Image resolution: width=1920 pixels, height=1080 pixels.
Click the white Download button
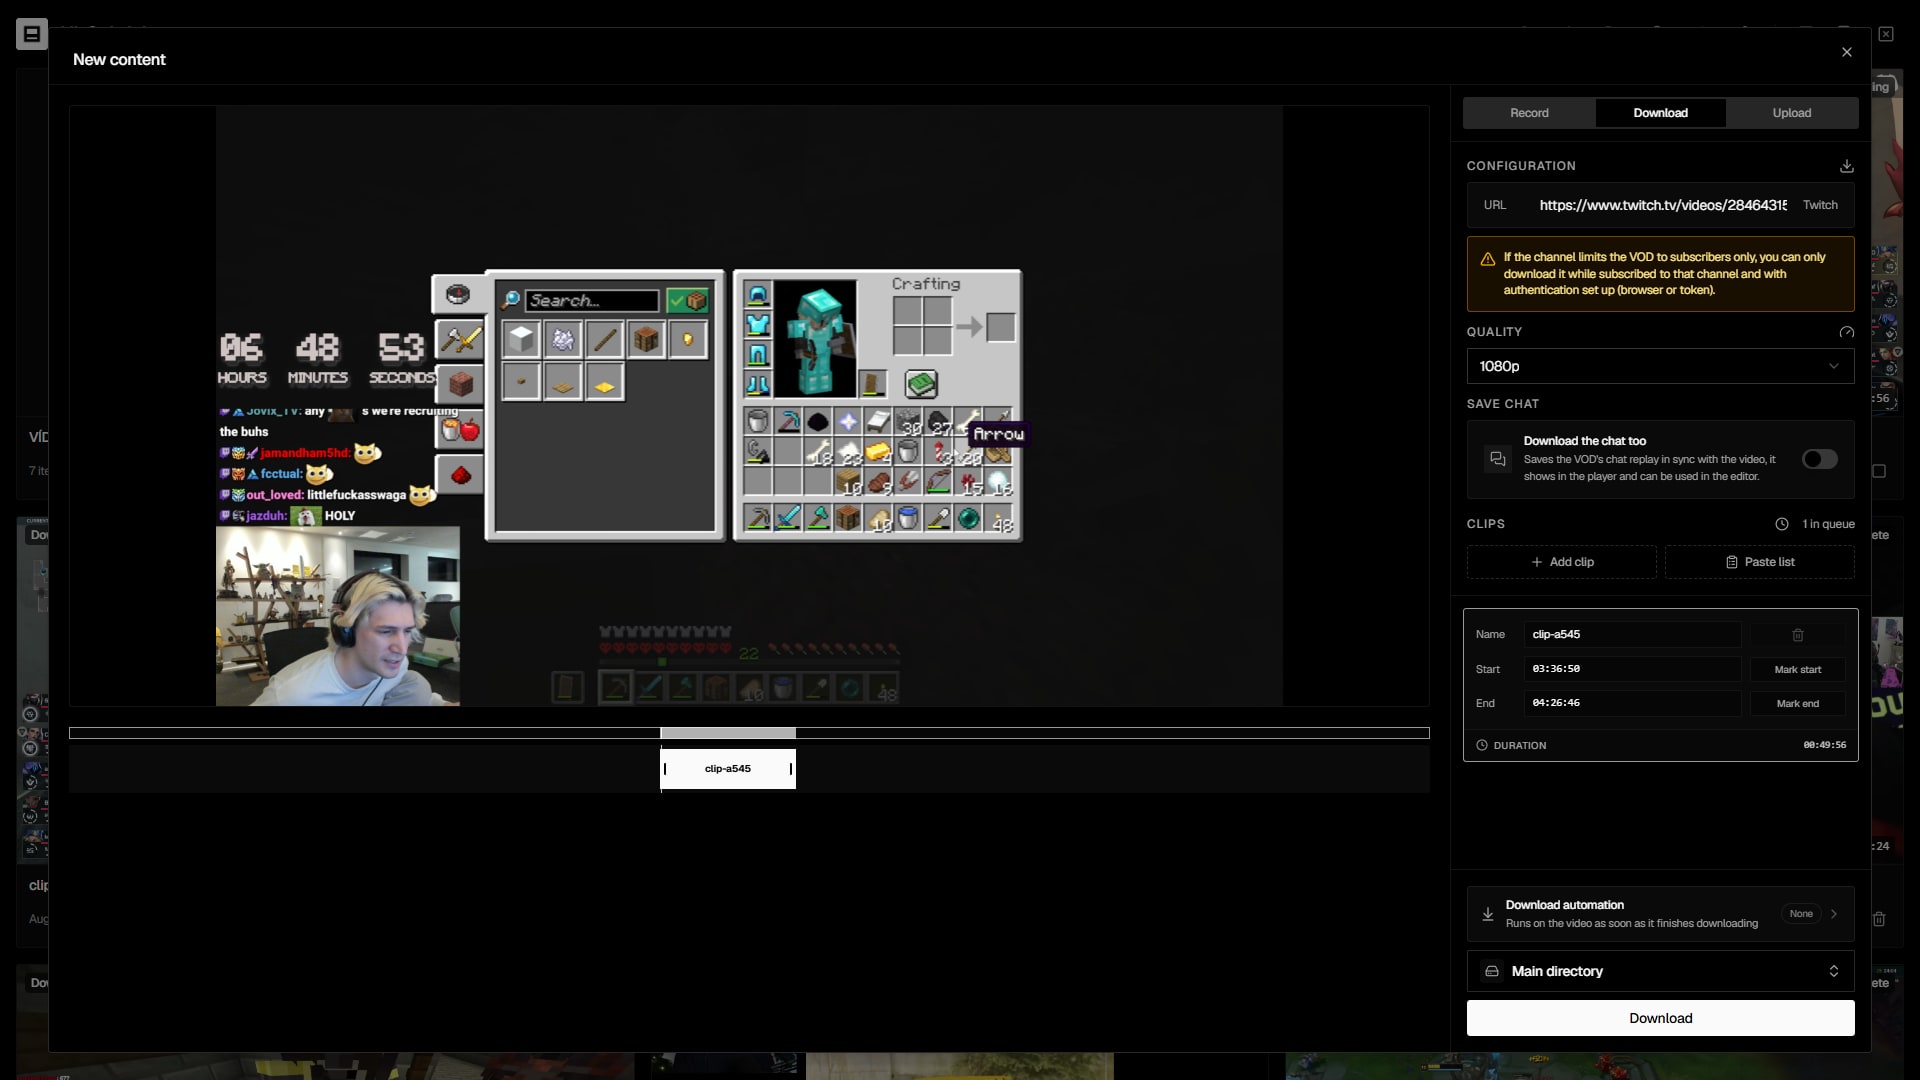pos(1660,1018)
